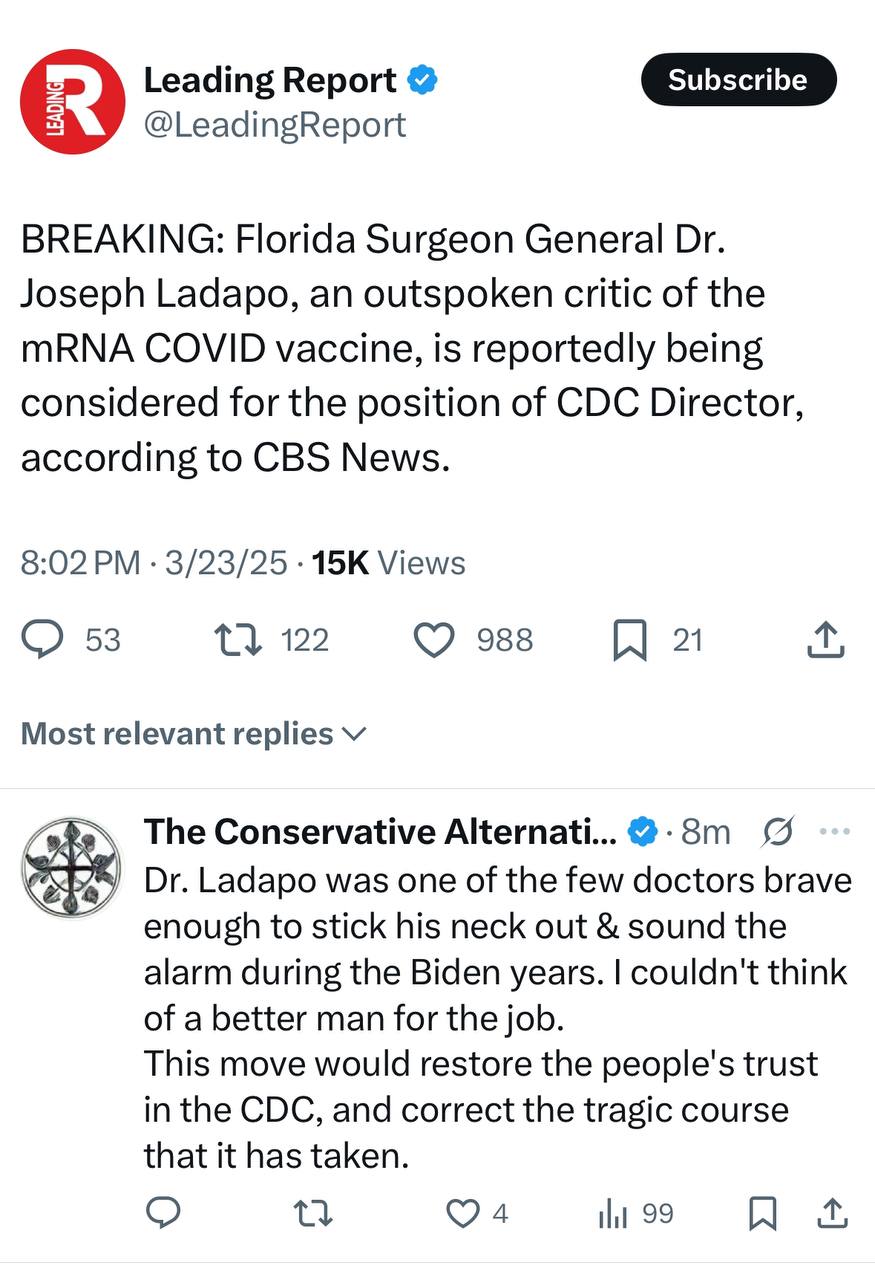Open the @LeadingReport handle link
The height and width of the screenshot is (1280, 875).
point(275,125)
